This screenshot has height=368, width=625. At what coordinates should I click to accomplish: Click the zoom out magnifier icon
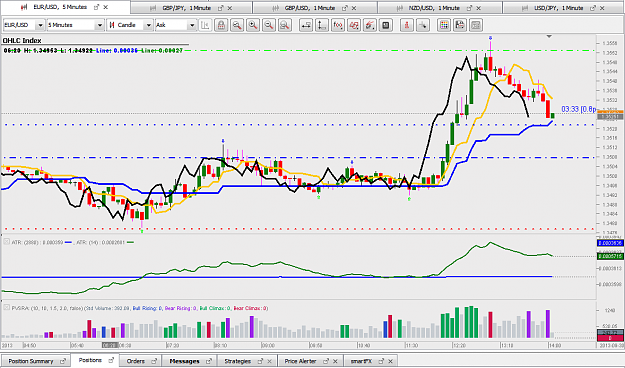point(269,25)
